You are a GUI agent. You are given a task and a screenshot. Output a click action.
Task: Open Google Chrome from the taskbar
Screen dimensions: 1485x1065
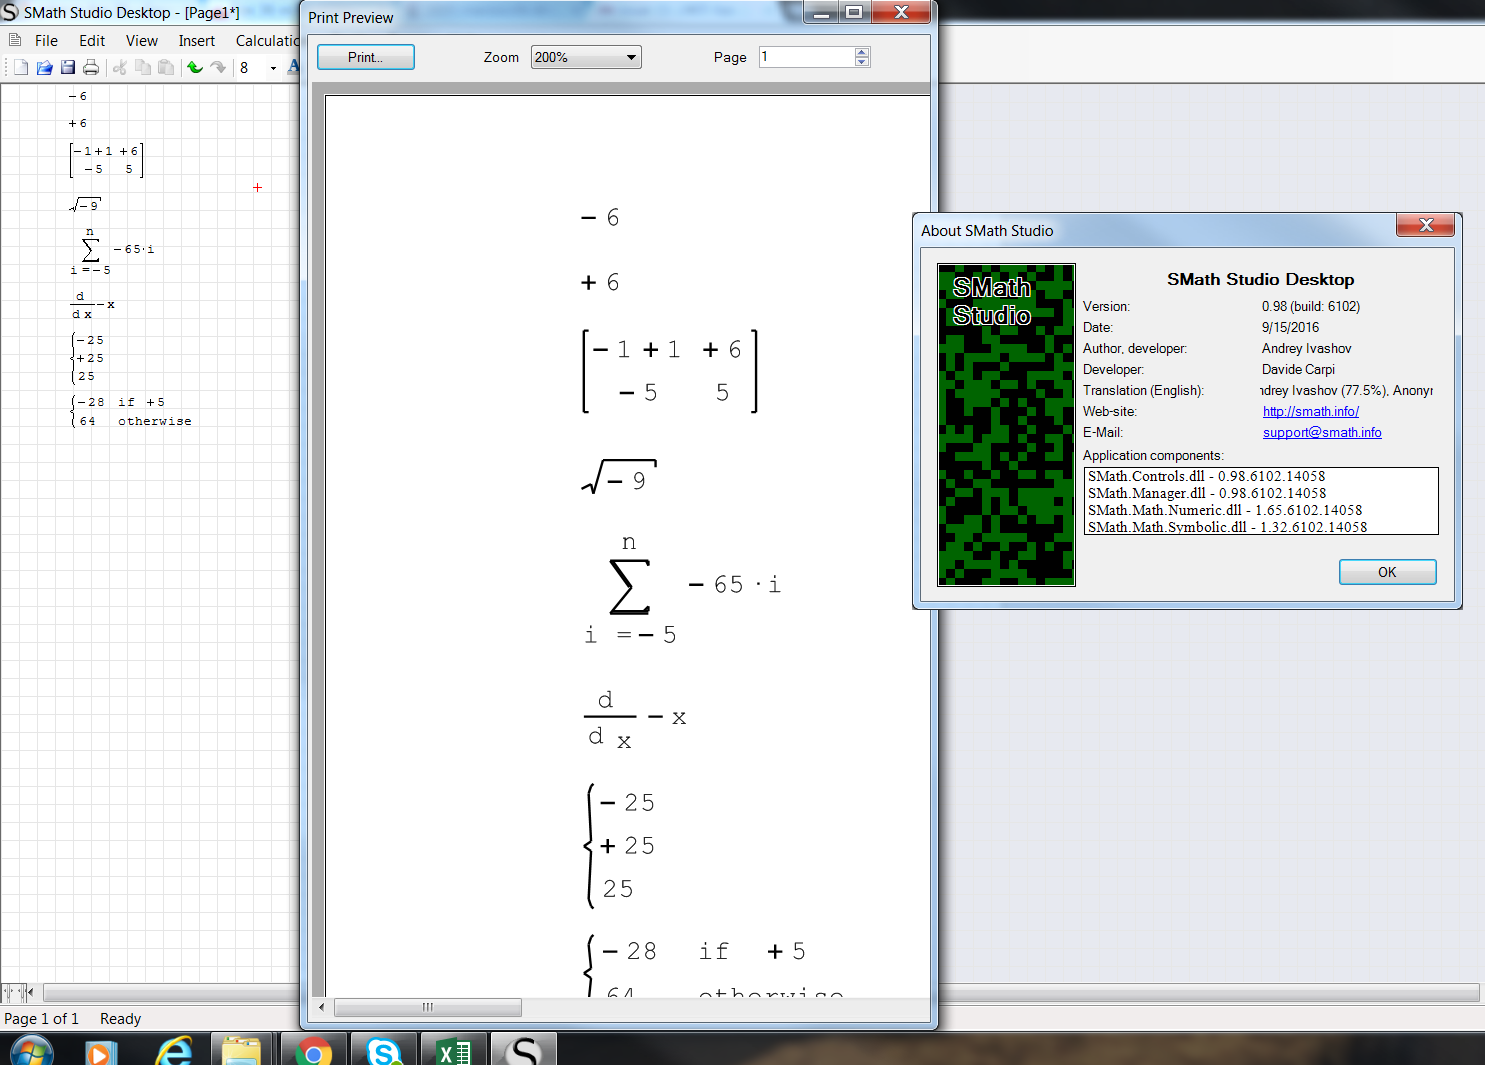pyautogui.click(x=314, y=1052)
